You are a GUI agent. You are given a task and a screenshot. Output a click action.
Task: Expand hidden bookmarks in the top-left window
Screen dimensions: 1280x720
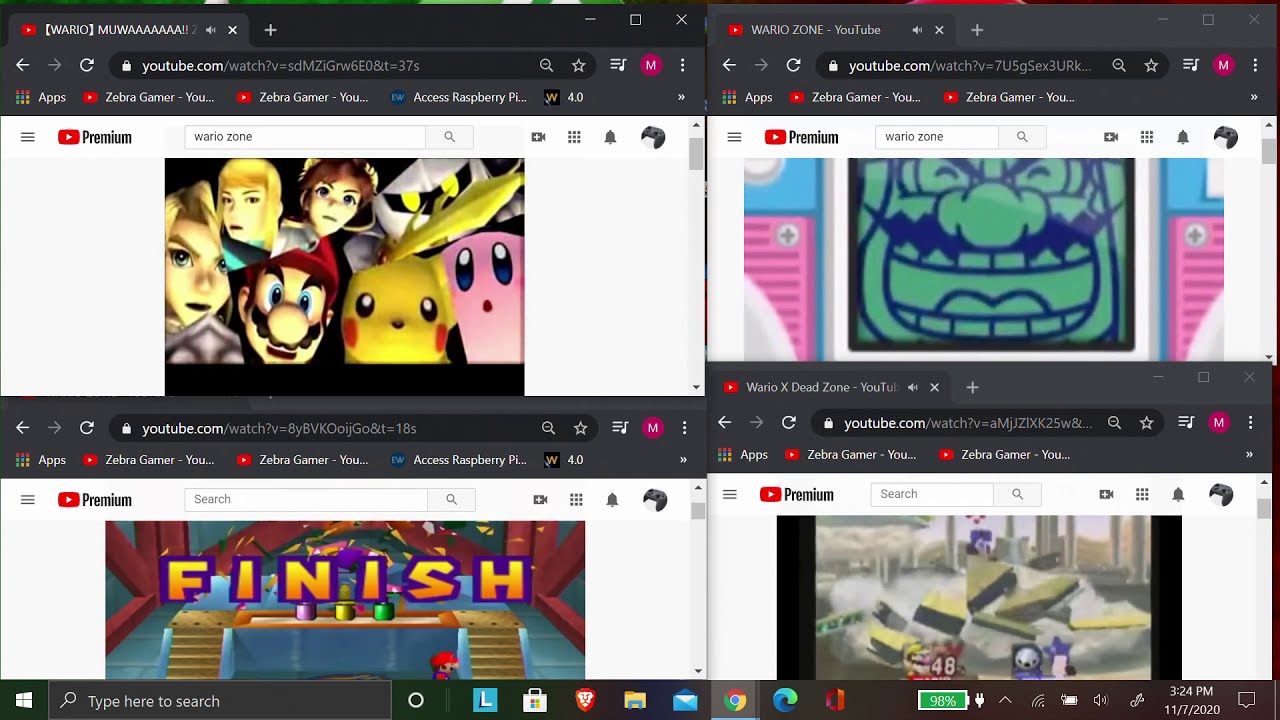[x=681, y=97]
